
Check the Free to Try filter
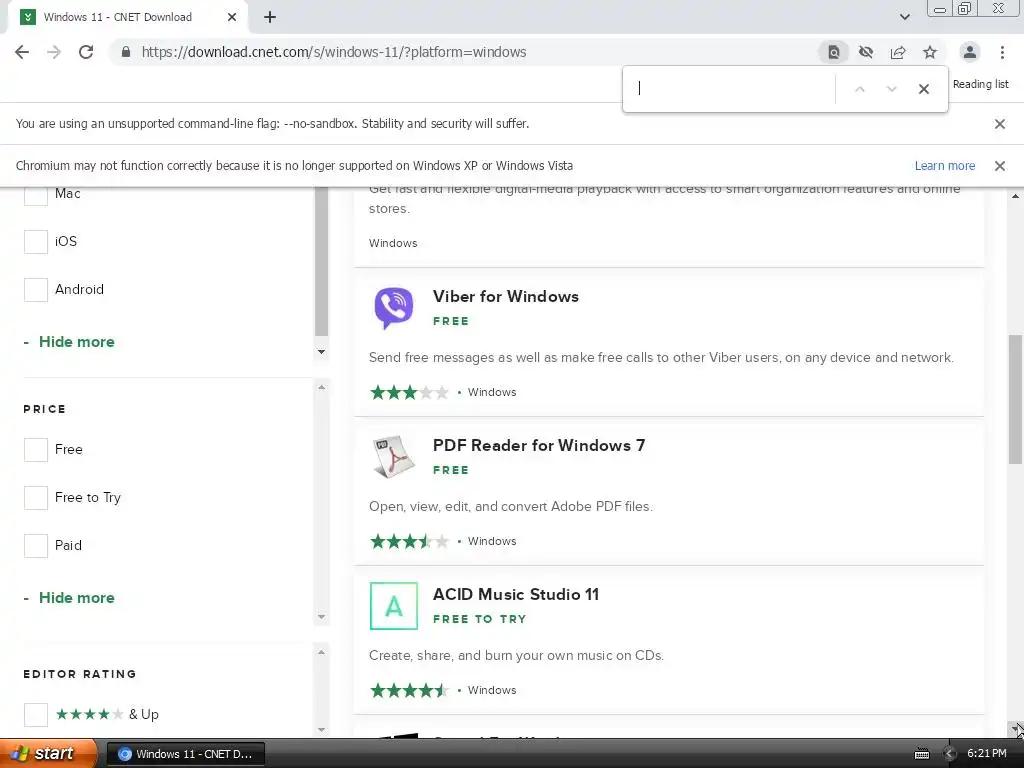click(36, 498)
